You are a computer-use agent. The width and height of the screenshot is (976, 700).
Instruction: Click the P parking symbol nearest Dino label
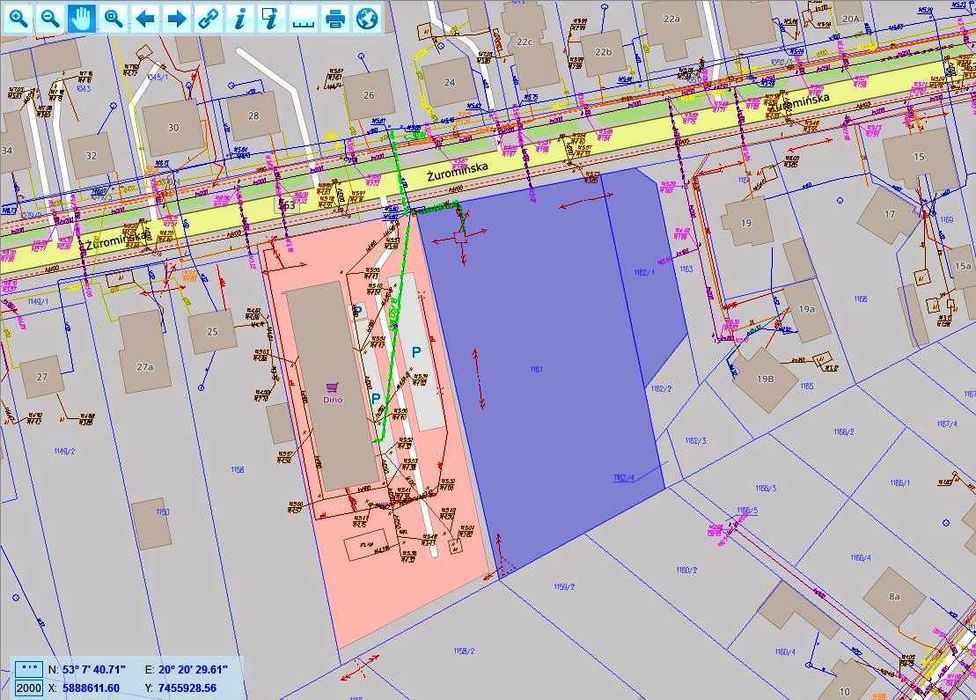pos(375,398)
